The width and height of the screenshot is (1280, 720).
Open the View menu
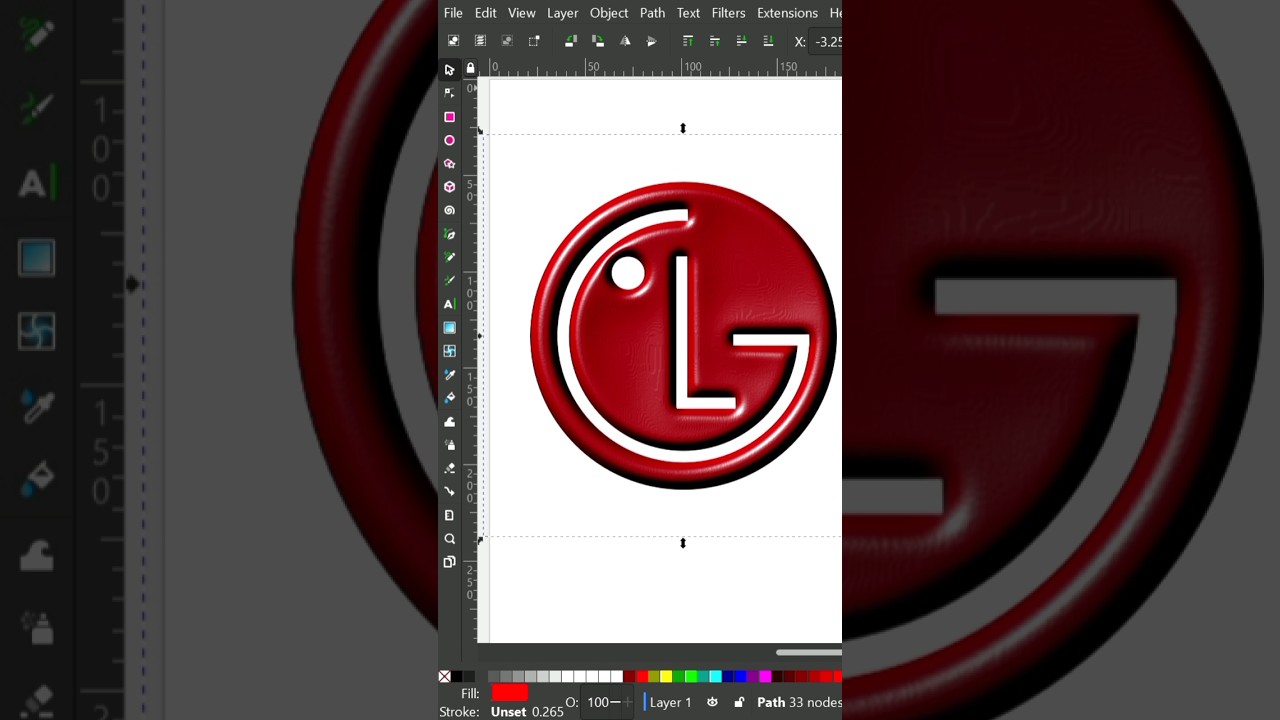pyautogui.click(x=522, y=13)
